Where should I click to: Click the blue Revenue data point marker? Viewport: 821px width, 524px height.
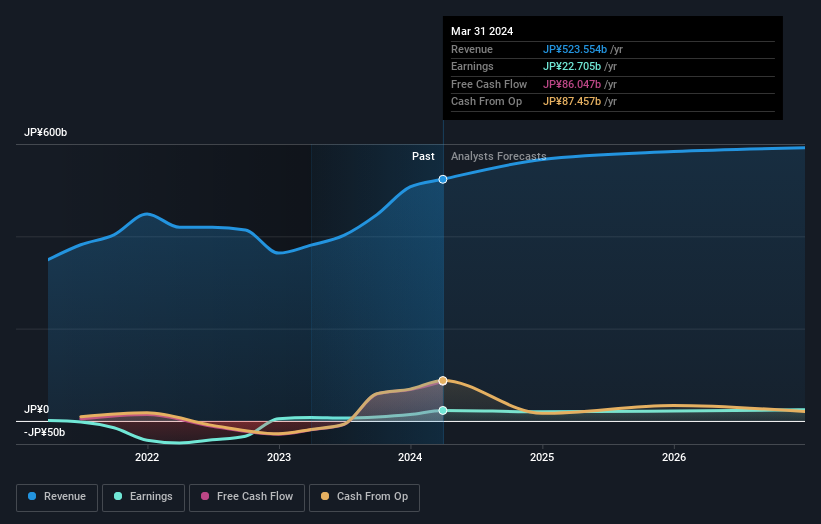pos(443,180)
